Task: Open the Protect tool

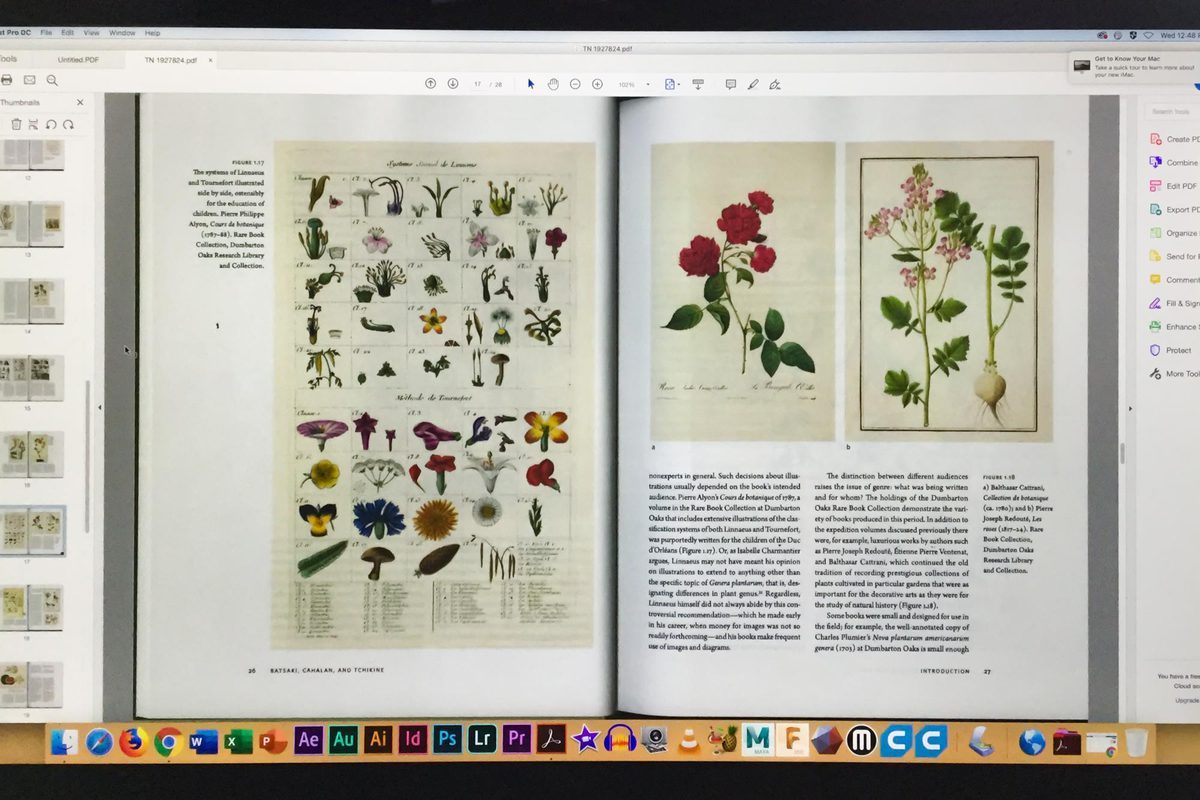Action: [x=1171, y=350]
